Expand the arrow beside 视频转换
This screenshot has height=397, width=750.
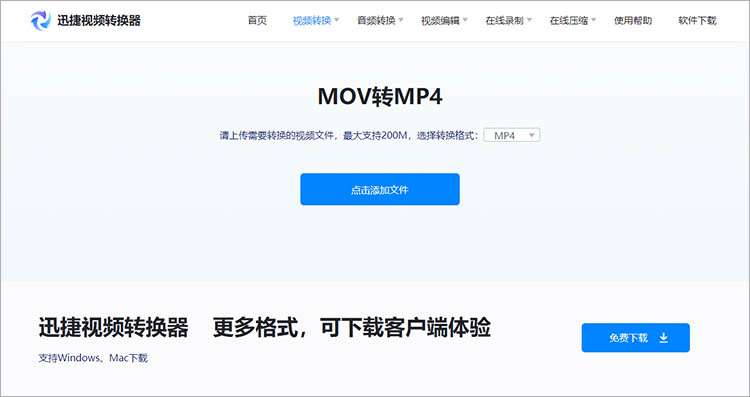click(336, 20)
